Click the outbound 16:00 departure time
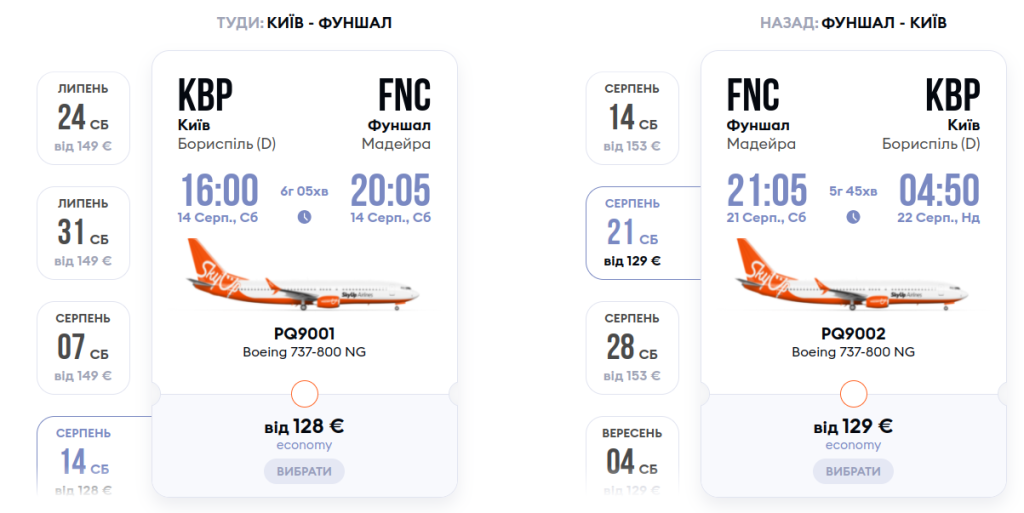Image resolution: width=1024 pixels, height=513 pixels. 219,190
